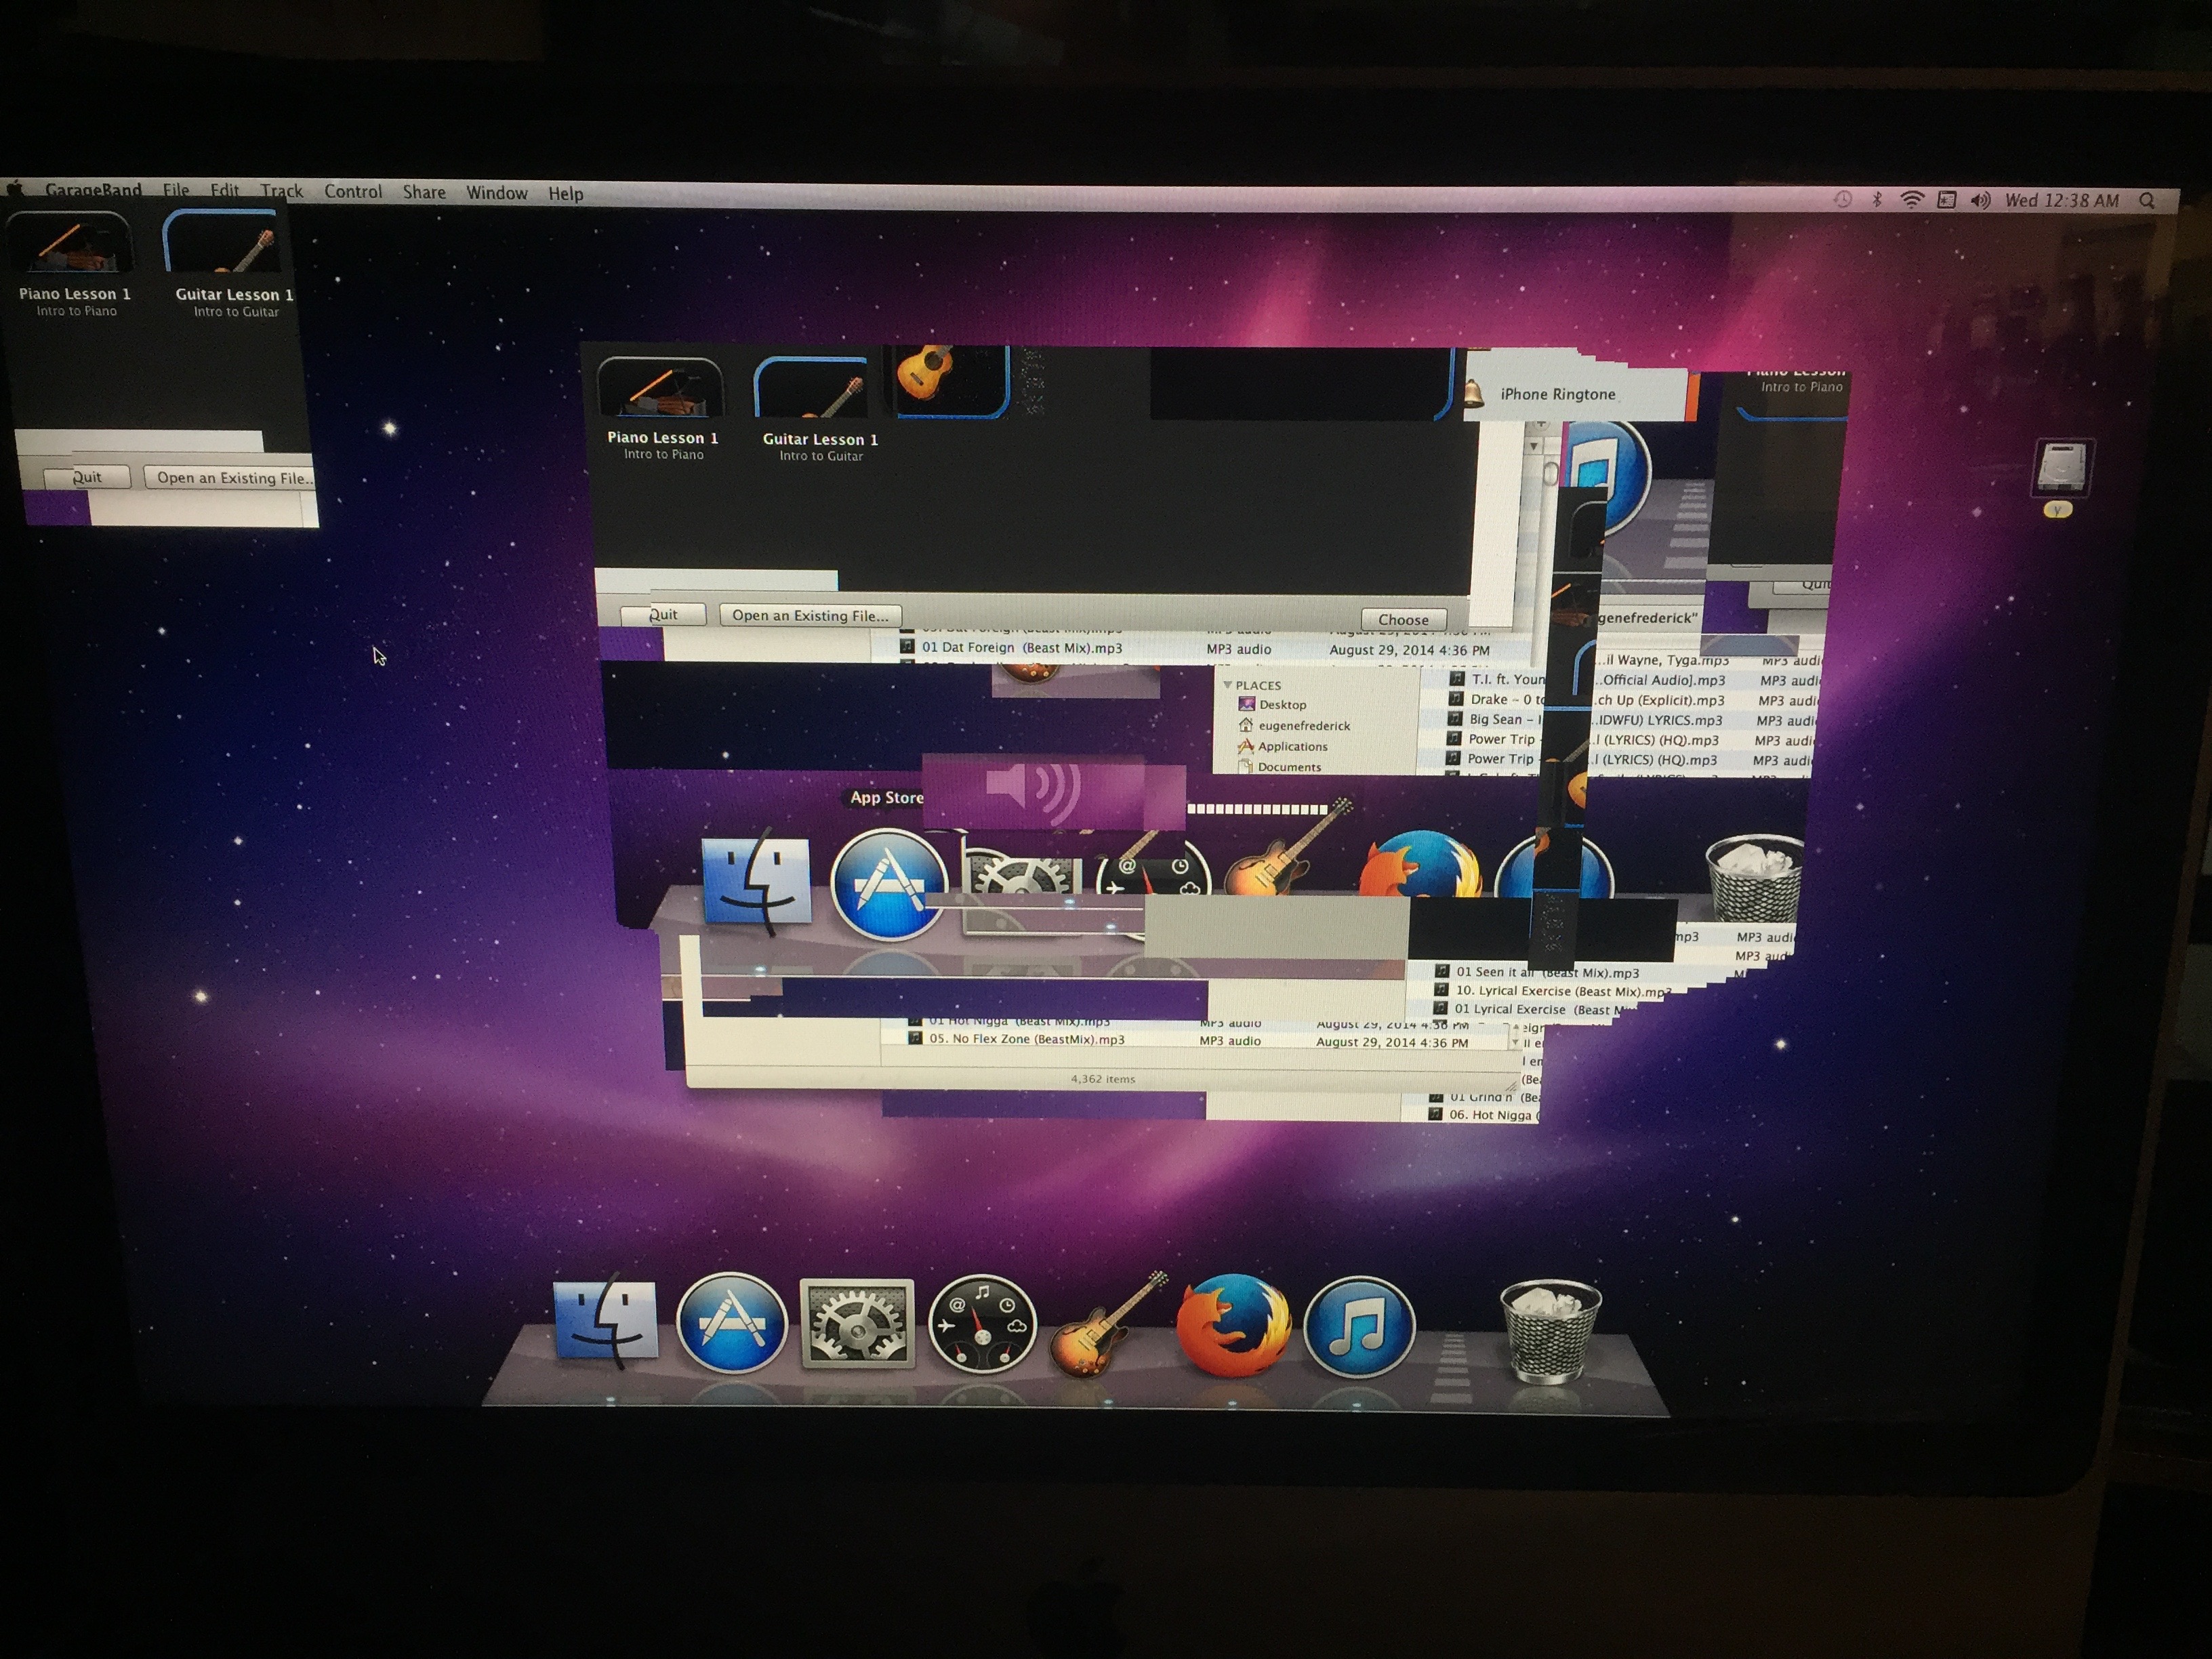Open Spotlight search magnifier

tap(2147, 201)
